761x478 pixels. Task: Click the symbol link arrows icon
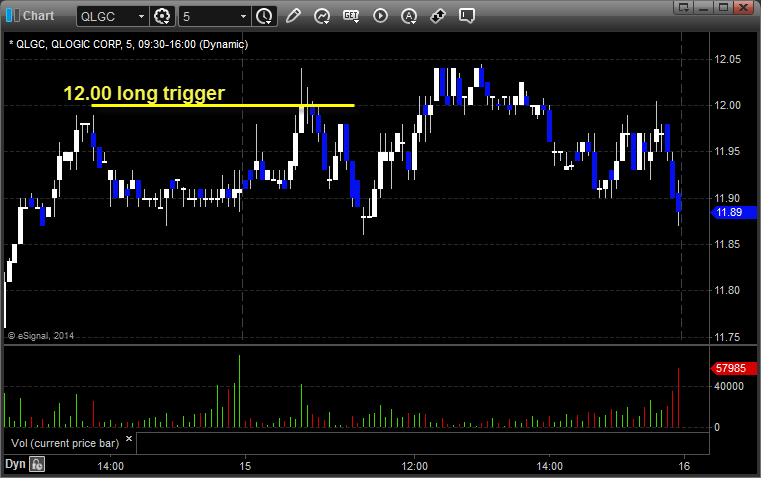[438, 16]
